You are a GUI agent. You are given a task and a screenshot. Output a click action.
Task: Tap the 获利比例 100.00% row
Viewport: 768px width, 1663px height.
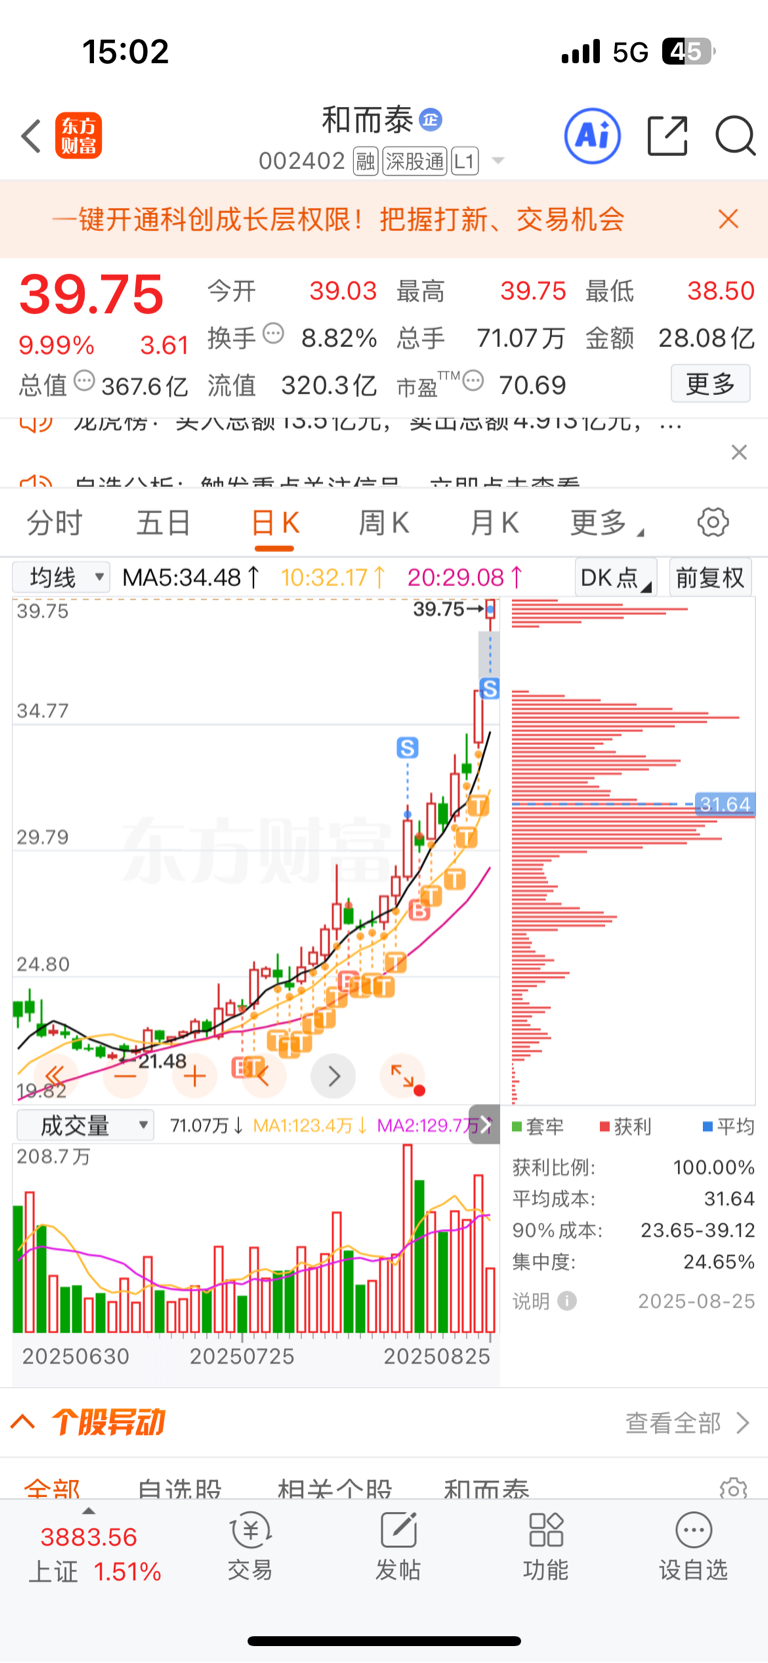tap(633, 1167)
